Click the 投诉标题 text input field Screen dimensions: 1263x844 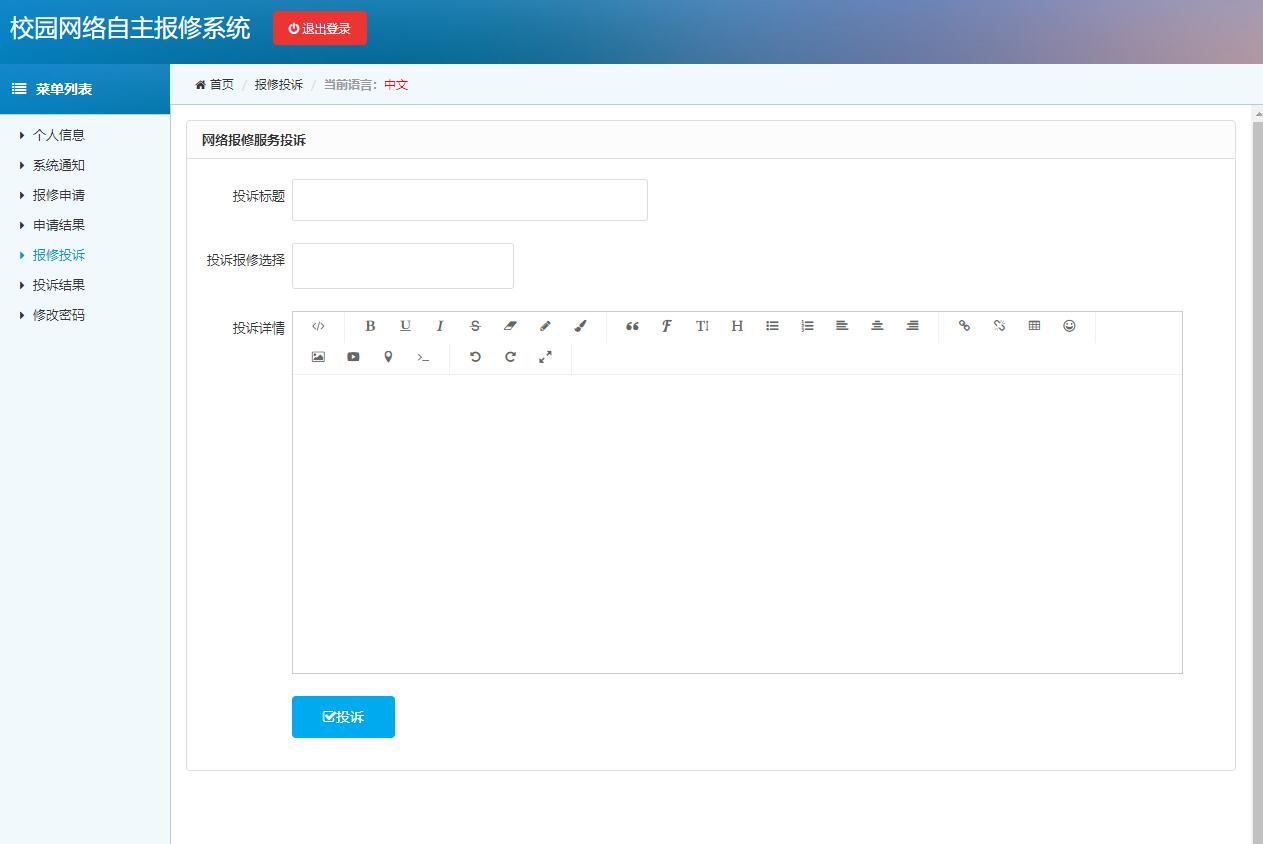coord(469,200)
